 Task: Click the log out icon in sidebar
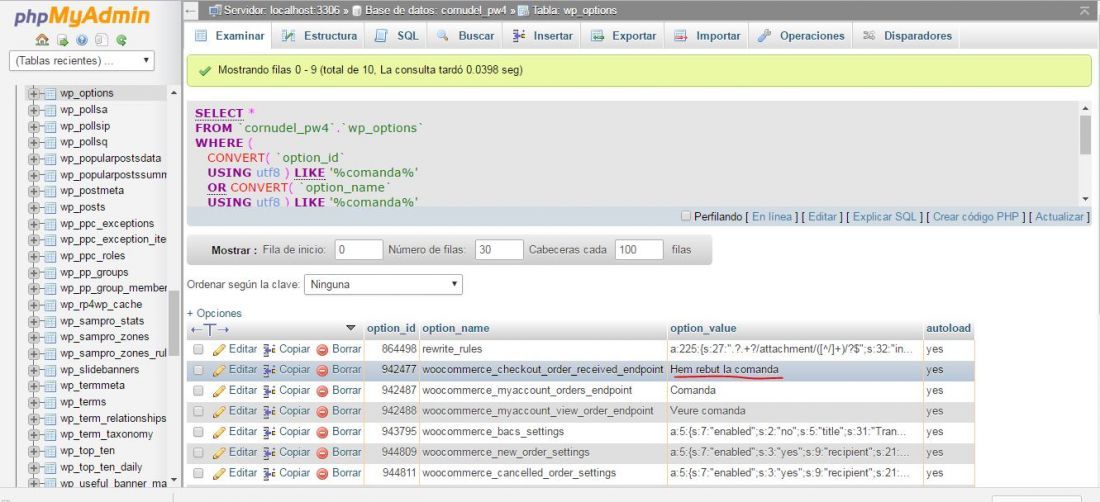coord(62,40)
